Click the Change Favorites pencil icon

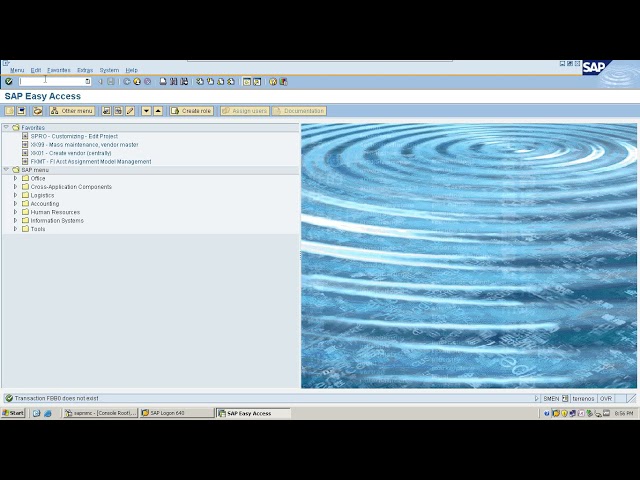130,111
